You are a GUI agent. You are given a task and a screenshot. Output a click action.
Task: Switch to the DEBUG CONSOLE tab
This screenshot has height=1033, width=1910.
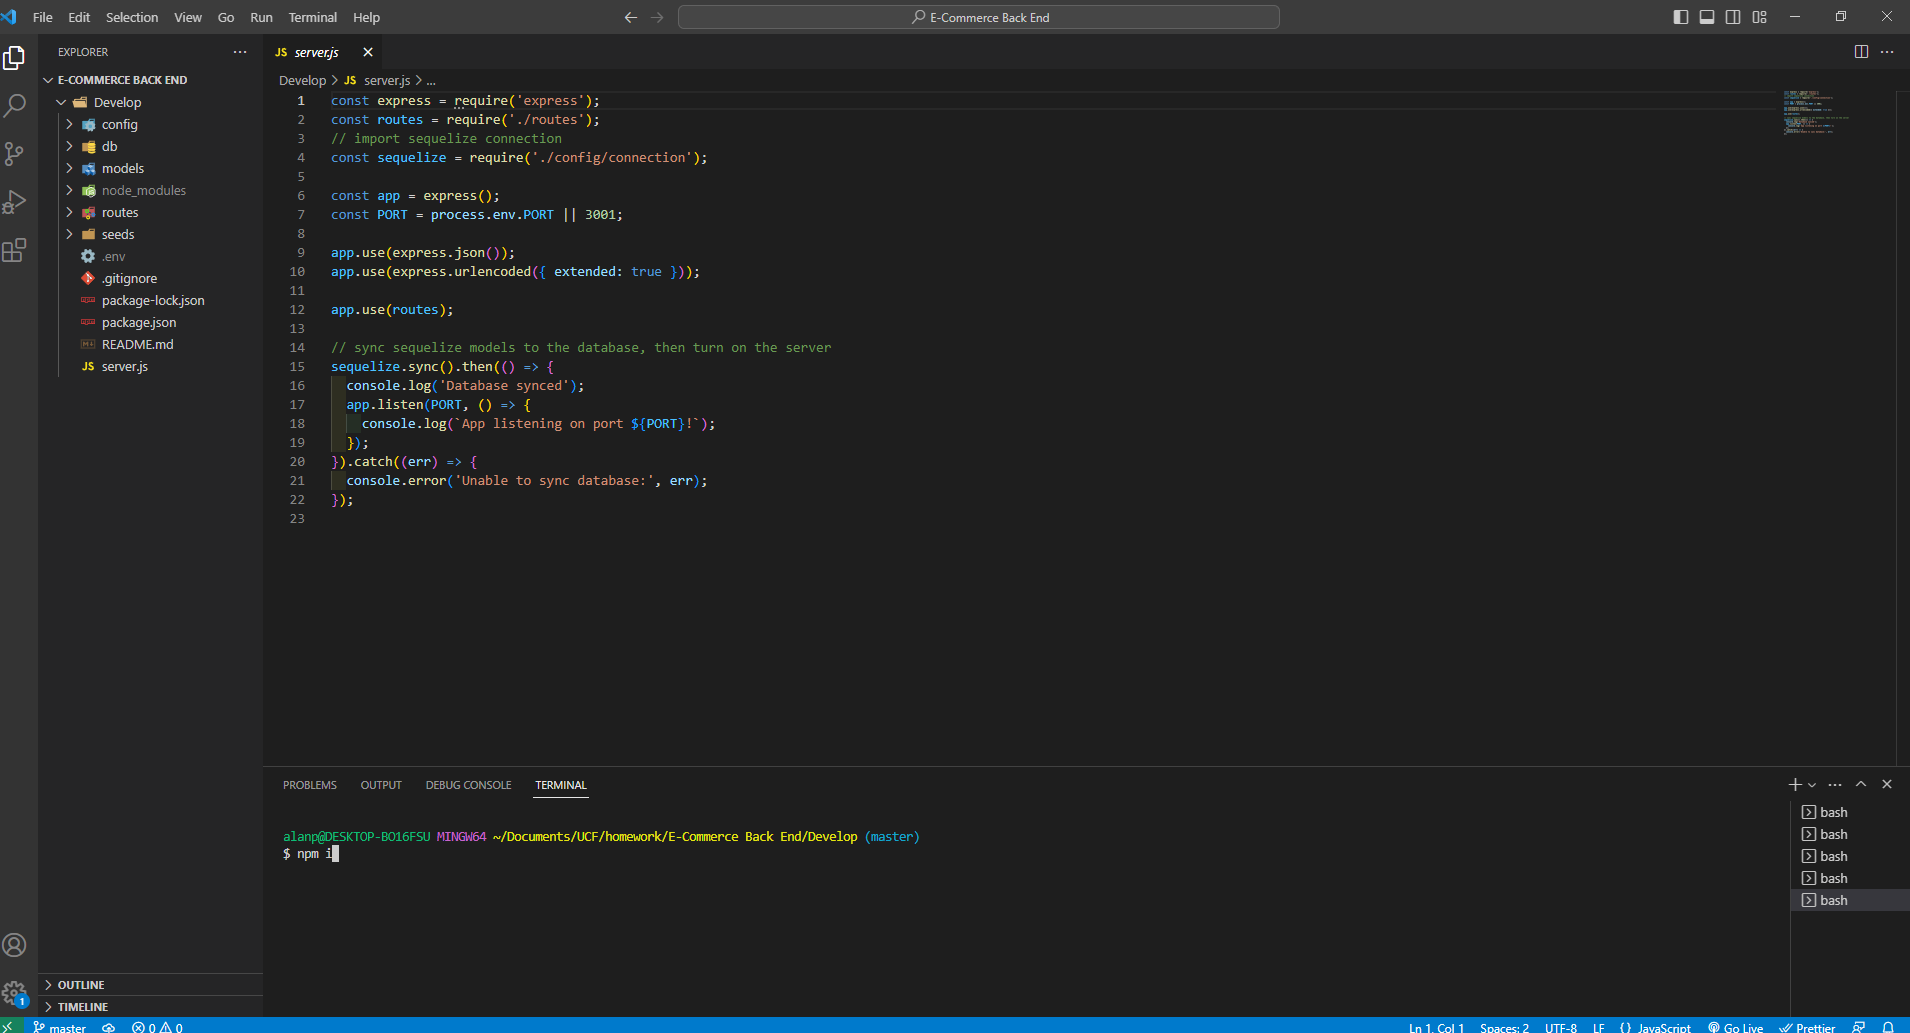pos(468,785)
